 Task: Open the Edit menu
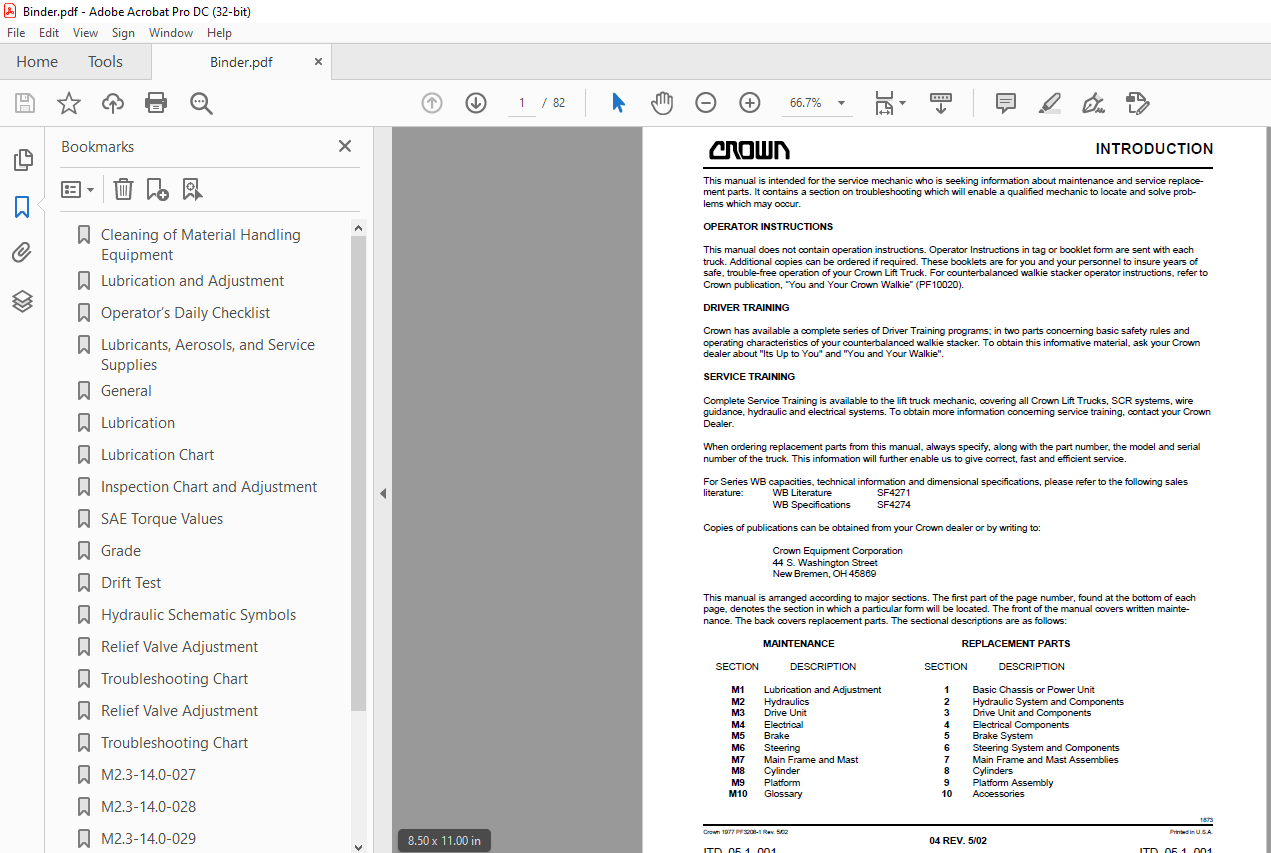[x=49, y=33]
